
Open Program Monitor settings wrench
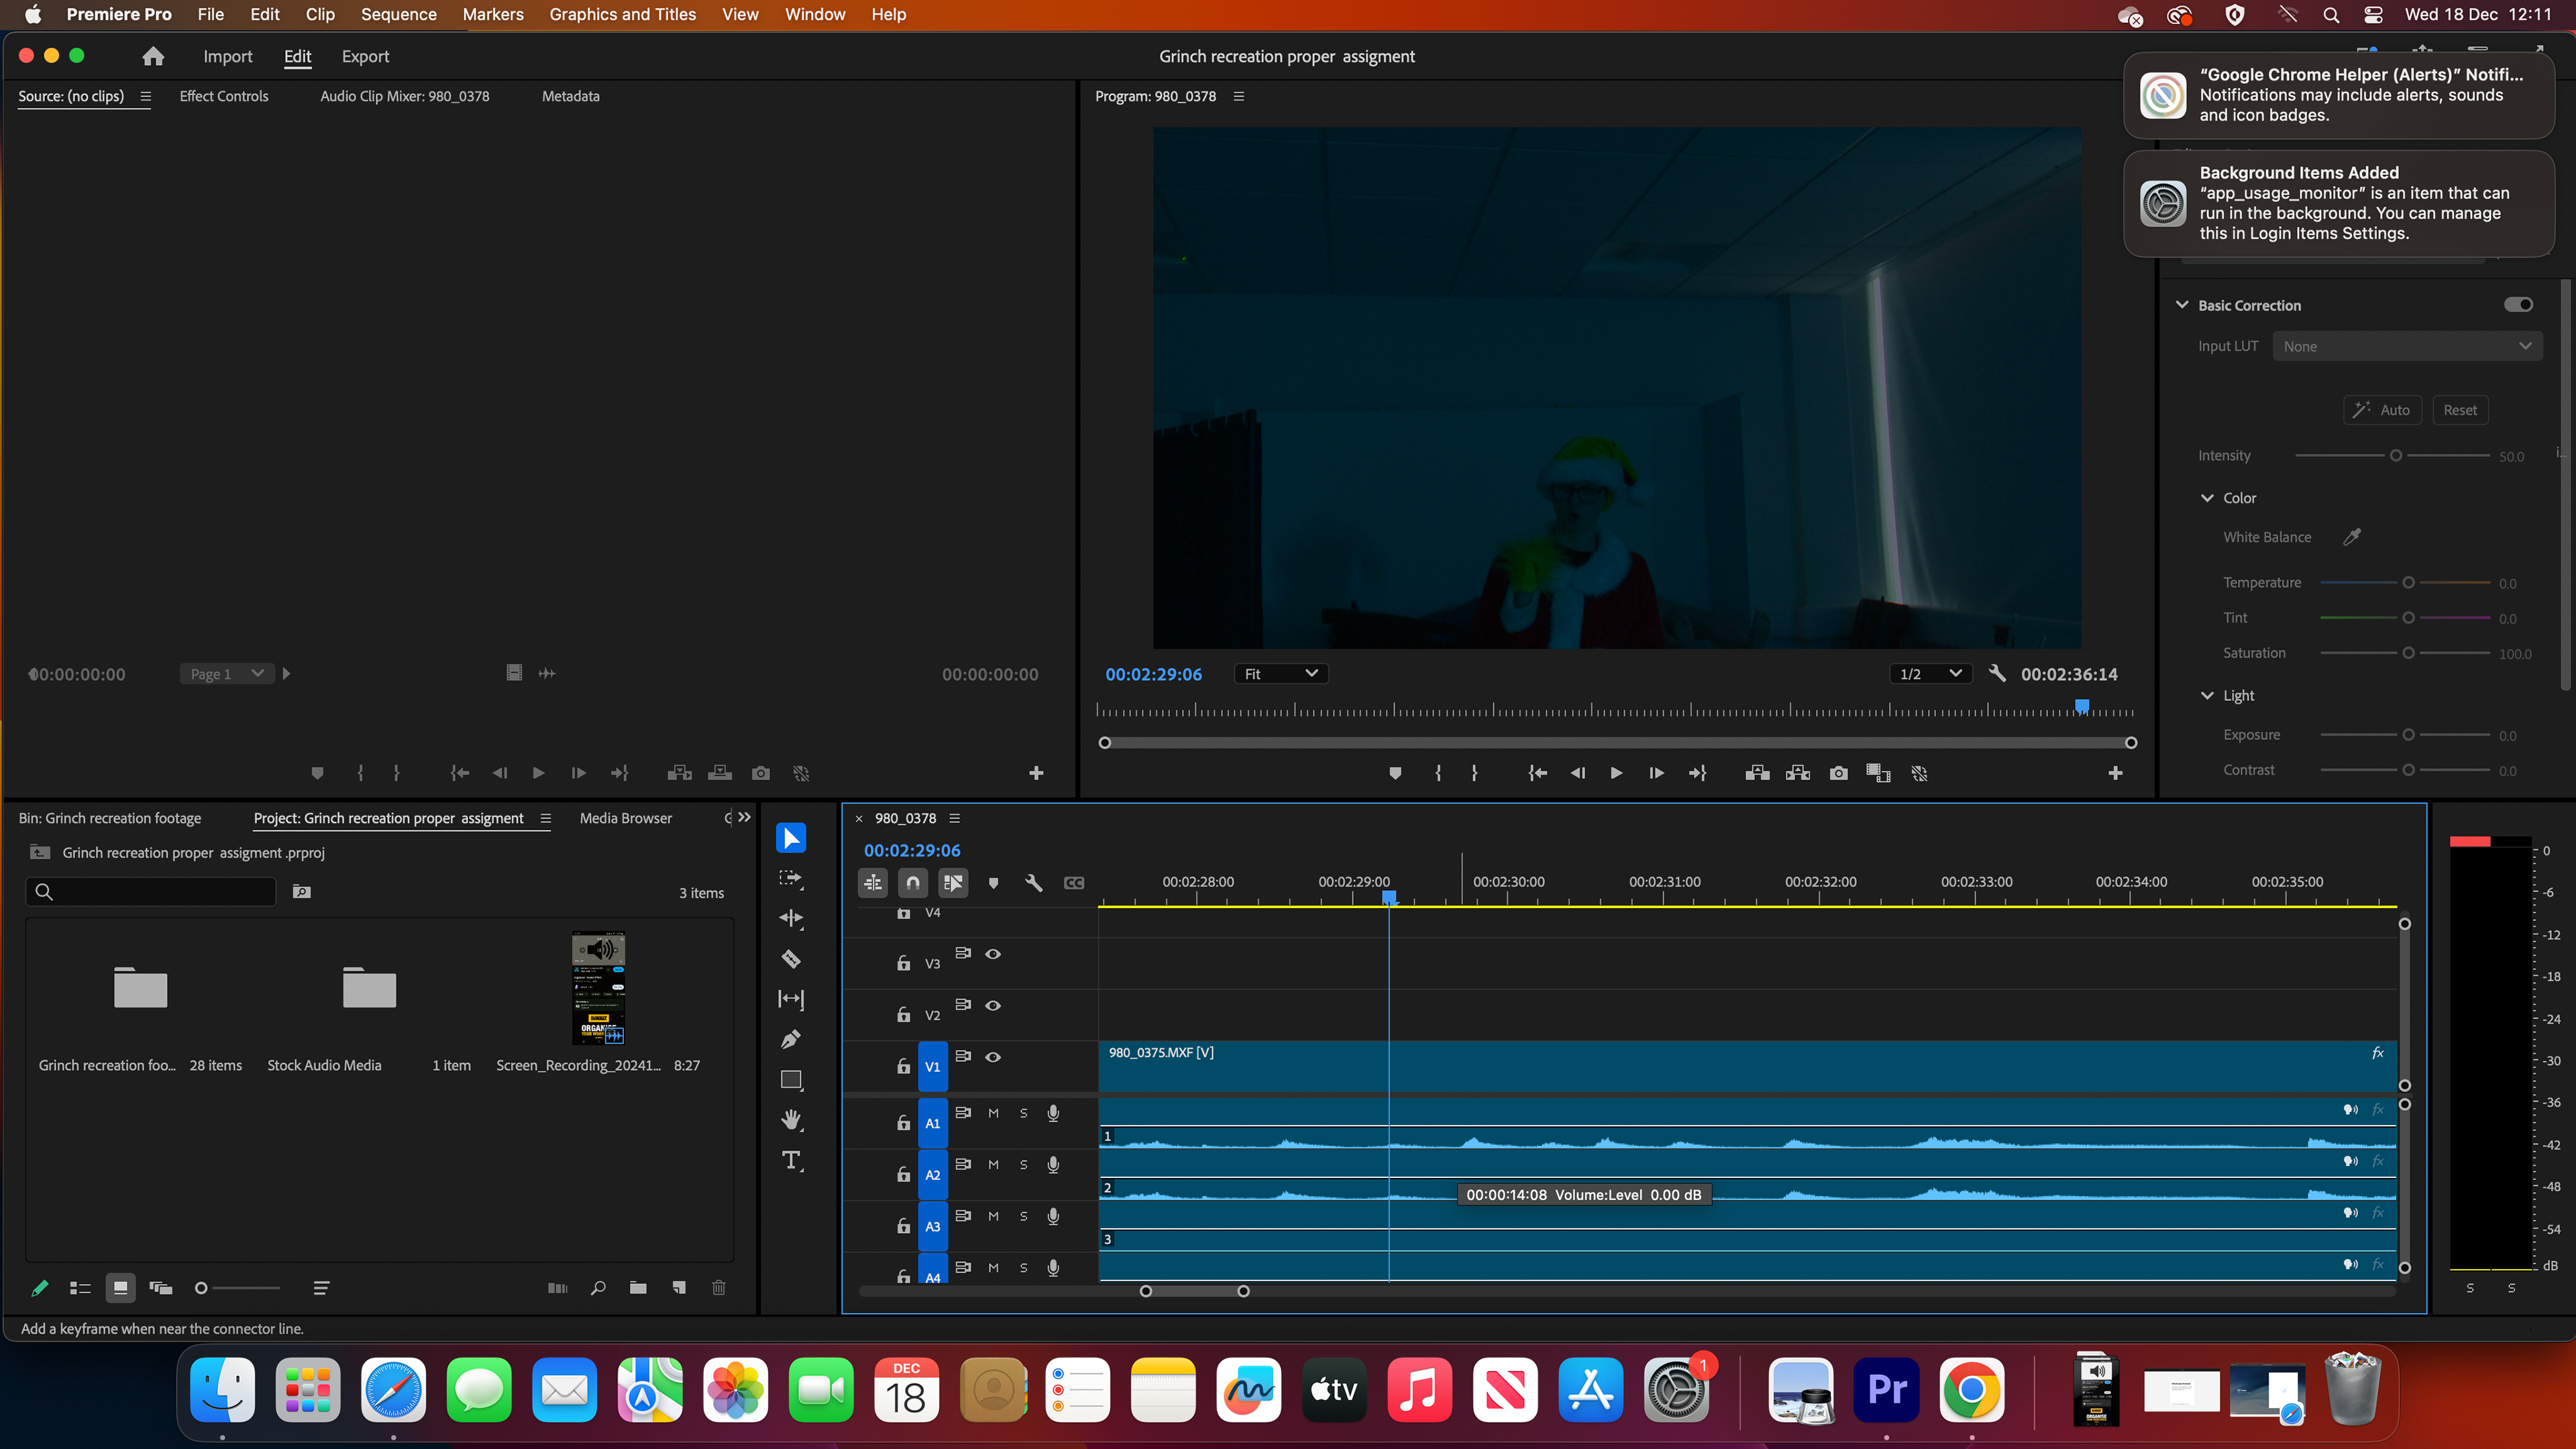tap(1996, 673)
